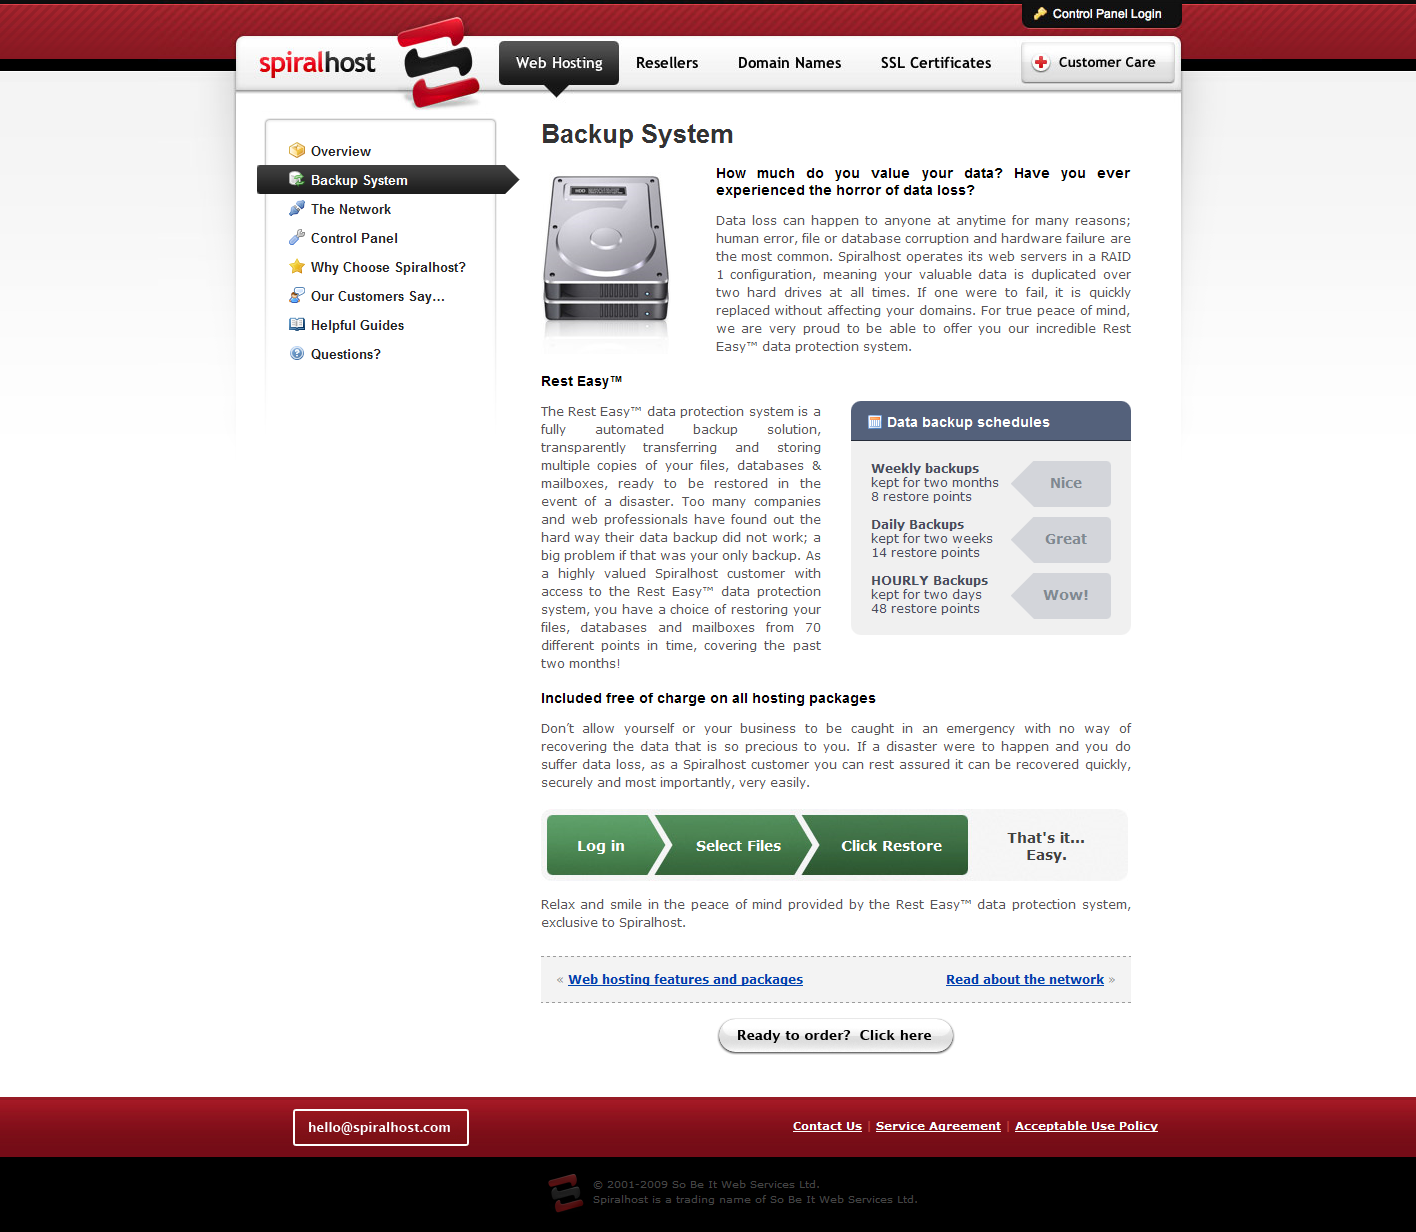Click the Ready to order? Click here button

(x=835, y=1035)
